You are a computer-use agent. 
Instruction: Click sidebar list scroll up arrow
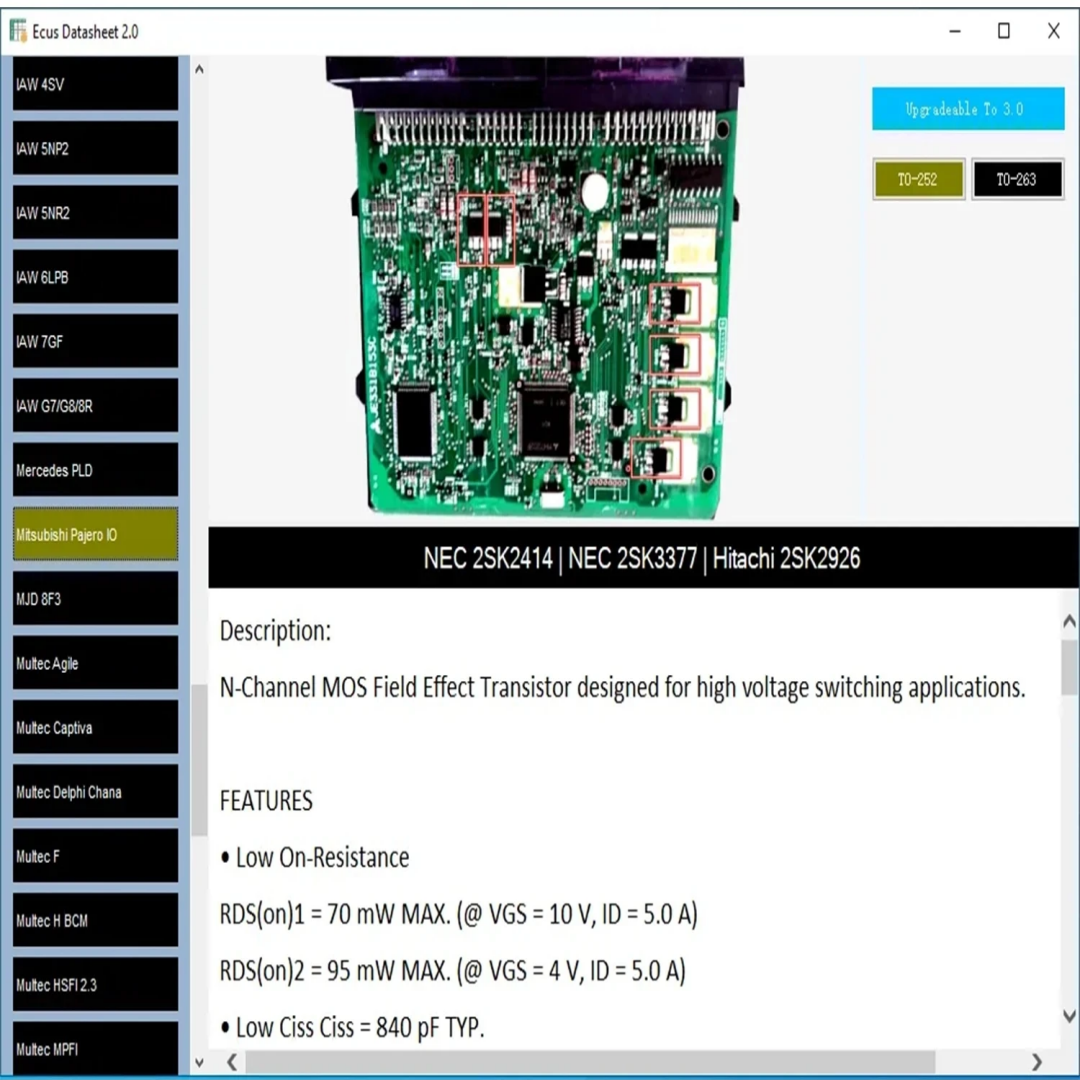[x=199, y=69]
